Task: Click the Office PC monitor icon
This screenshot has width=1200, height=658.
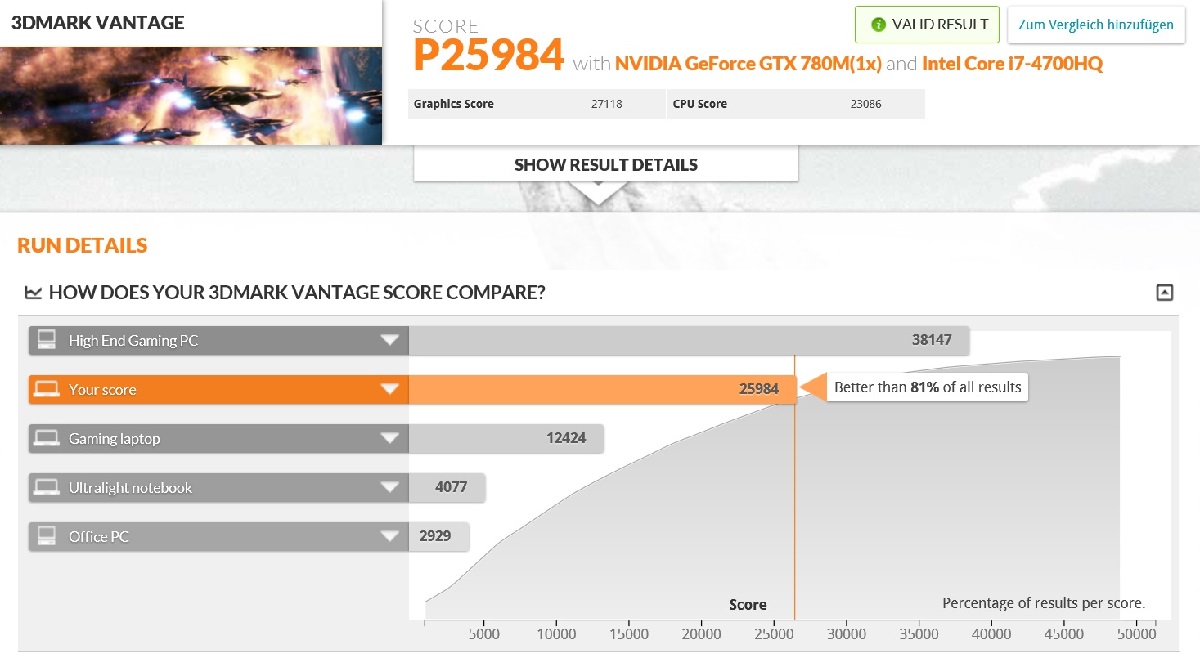Action: click(x=46, y=536)
